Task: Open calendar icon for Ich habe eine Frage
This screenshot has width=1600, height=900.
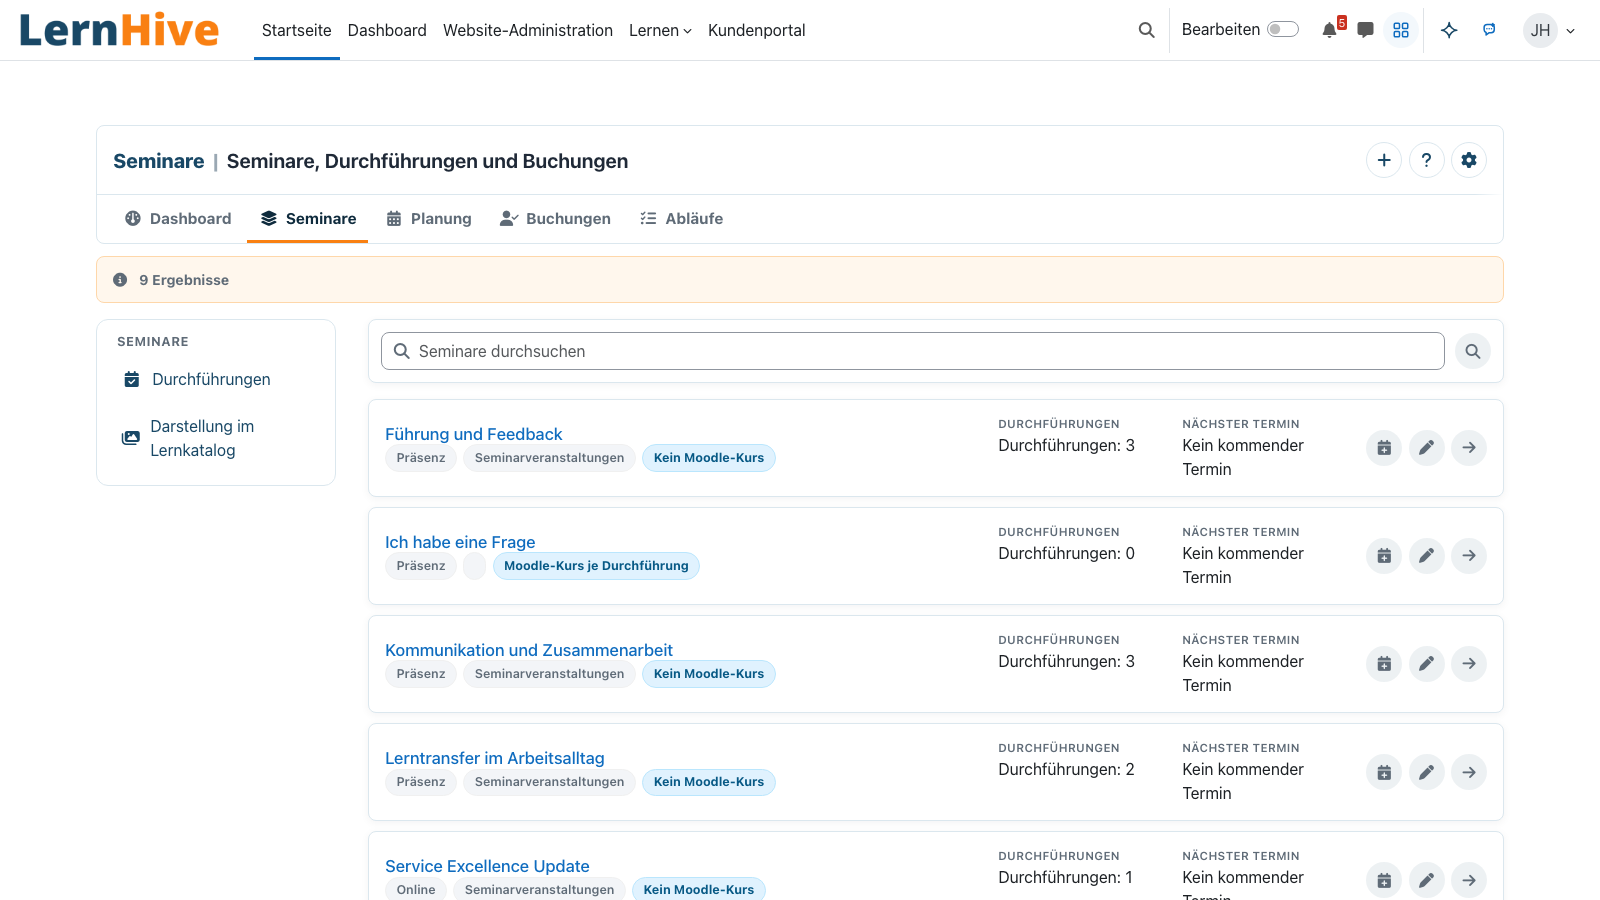Action: point(1384,556)
